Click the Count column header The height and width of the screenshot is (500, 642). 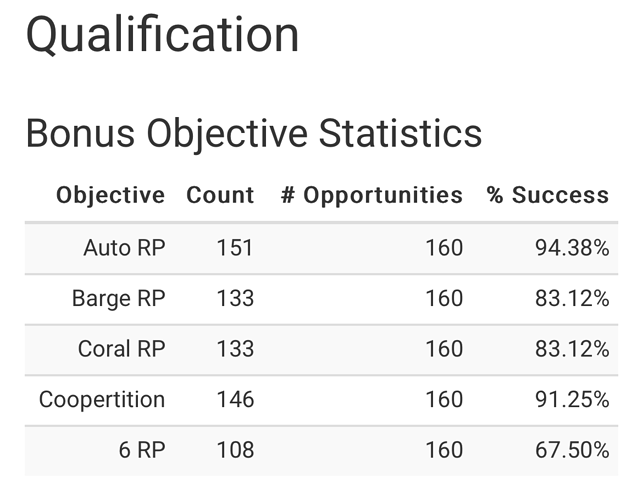(x=220, y=195)
